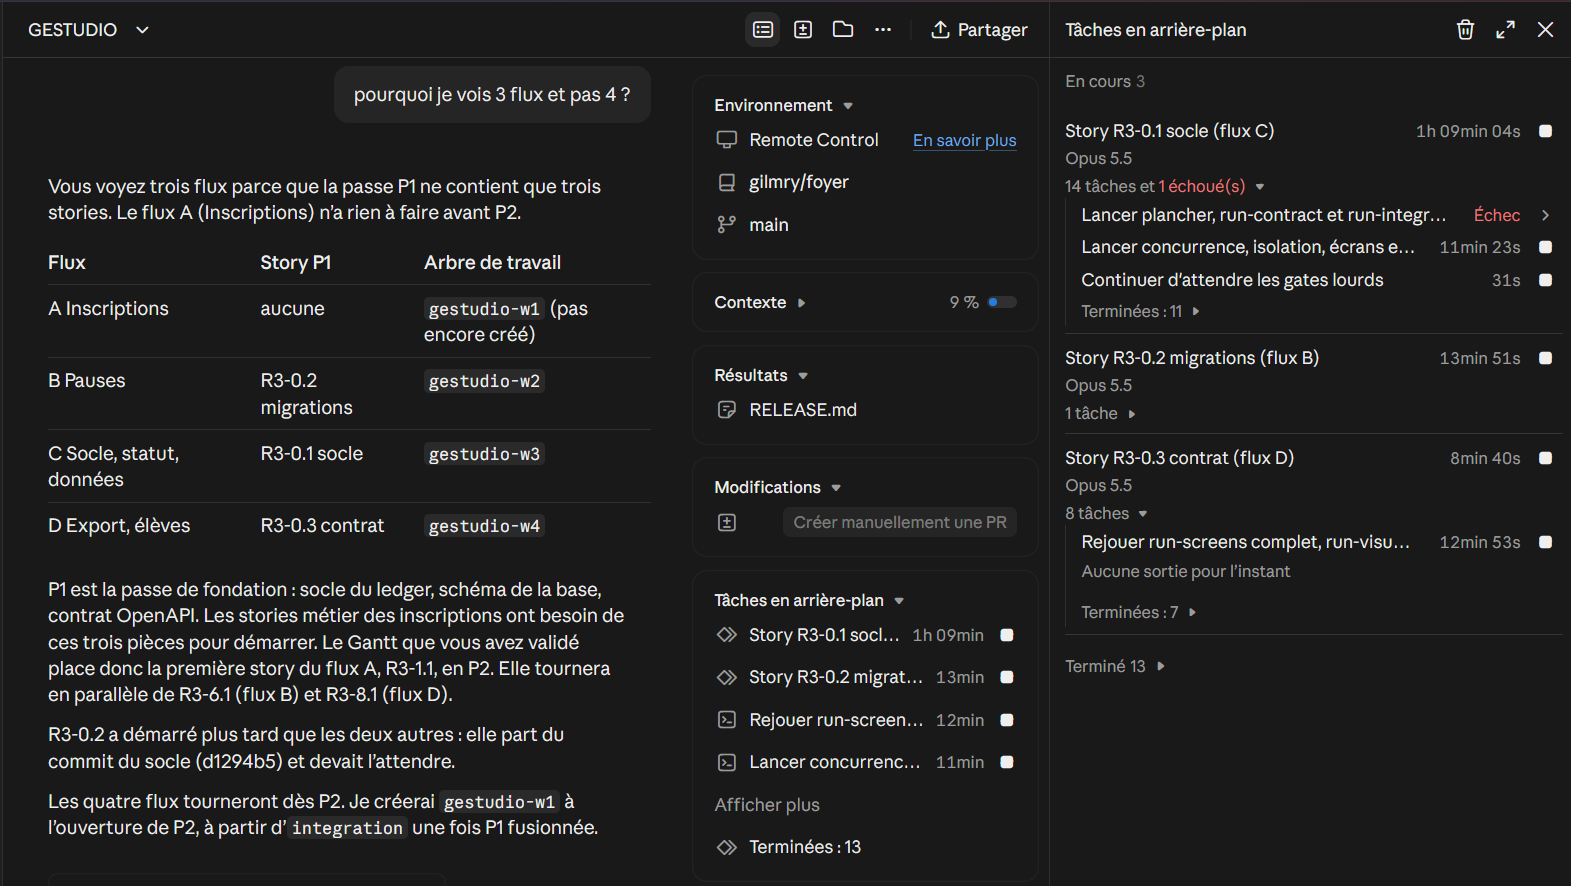Stop Story R3-0.2 migrations (flux B) at 13min 51s

click(x=1545, y=358)
